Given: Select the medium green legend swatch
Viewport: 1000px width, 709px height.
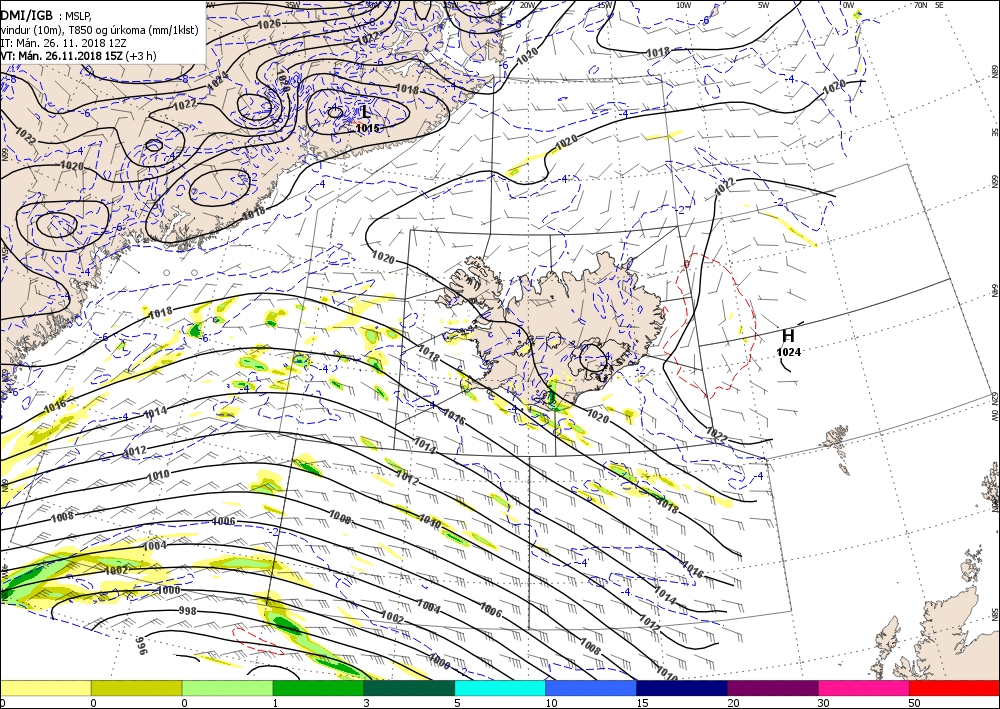Looking at the screenshot, I should 318,688.
